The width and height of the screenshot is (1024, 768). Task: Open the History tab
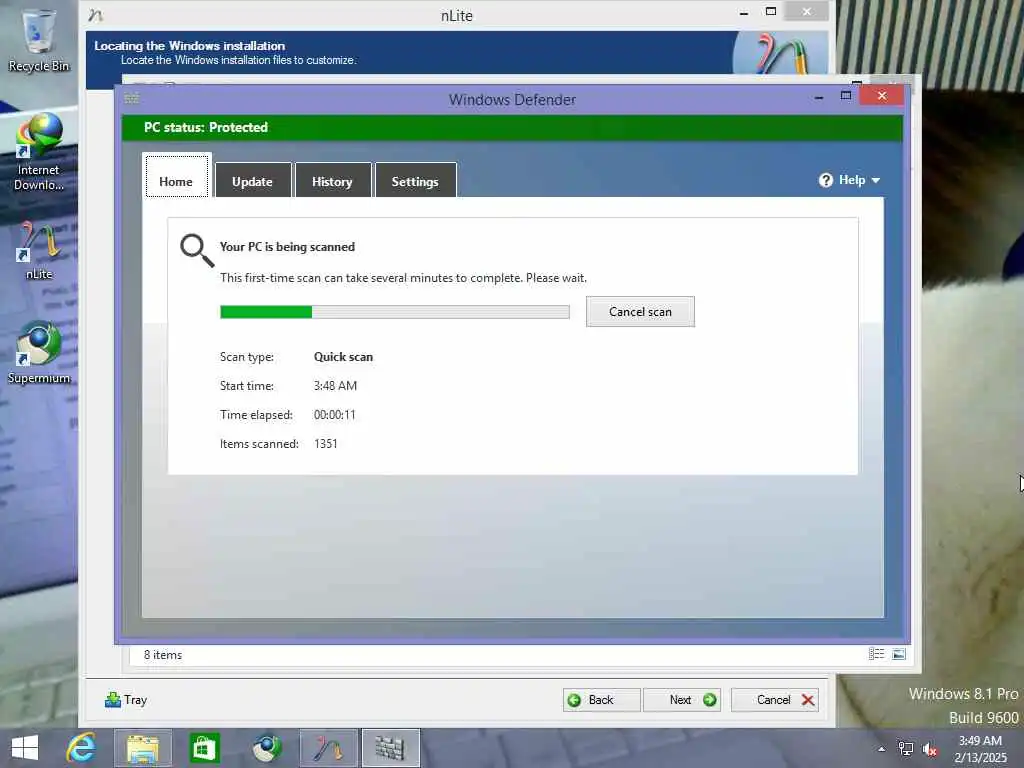(333, 180)
